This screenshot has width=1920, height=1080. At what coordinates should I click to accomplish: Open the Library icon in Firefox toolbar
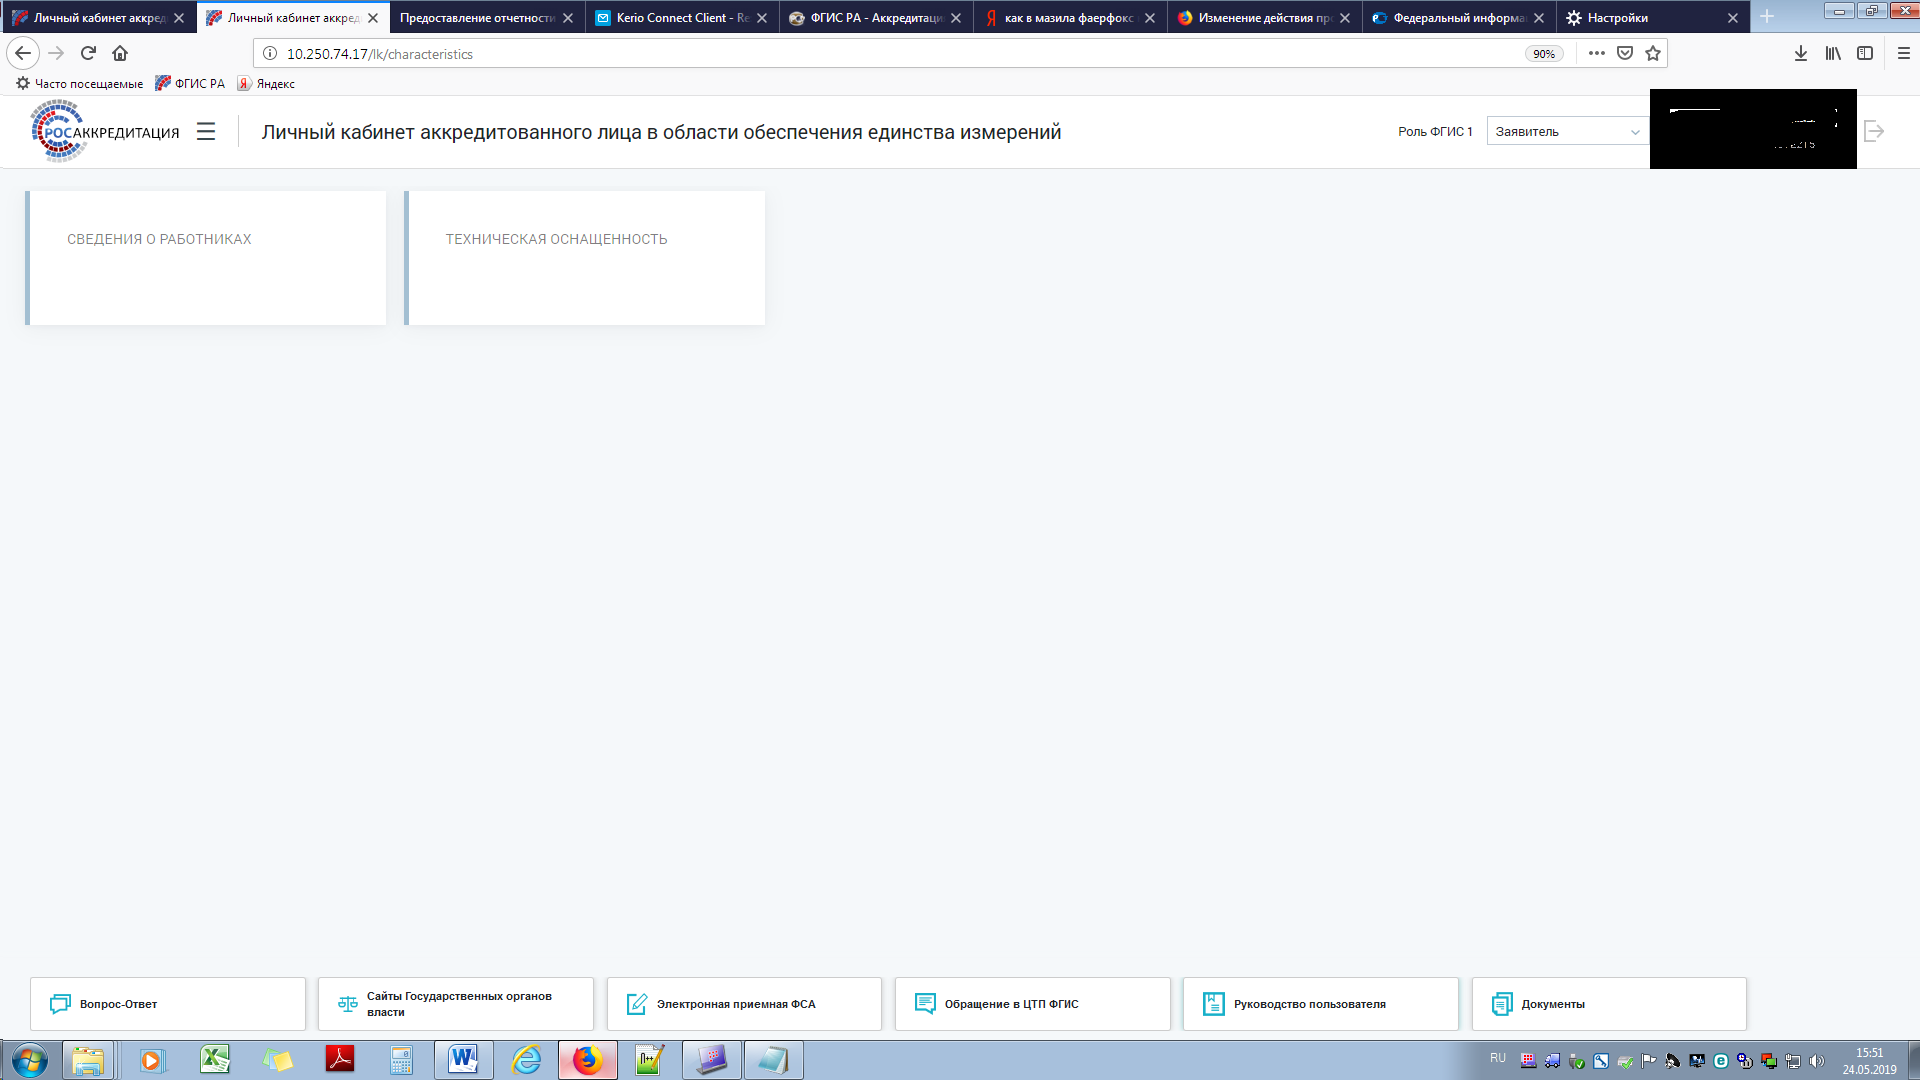pyautogui.click(x=1833, y=53)
